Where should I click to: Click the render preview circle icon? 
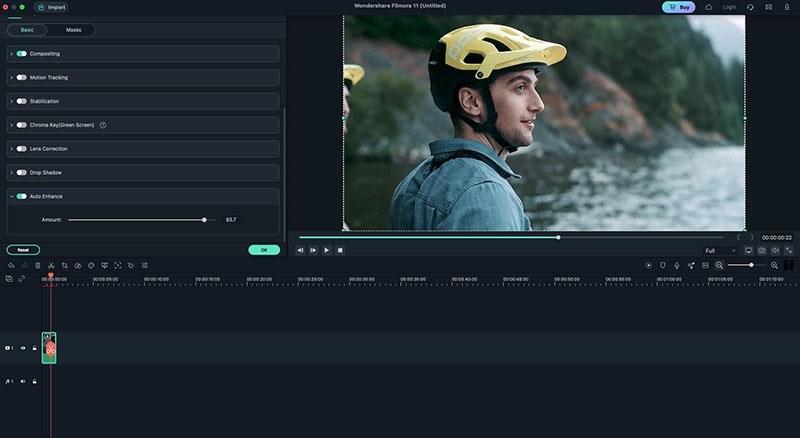tap(648, 265)
